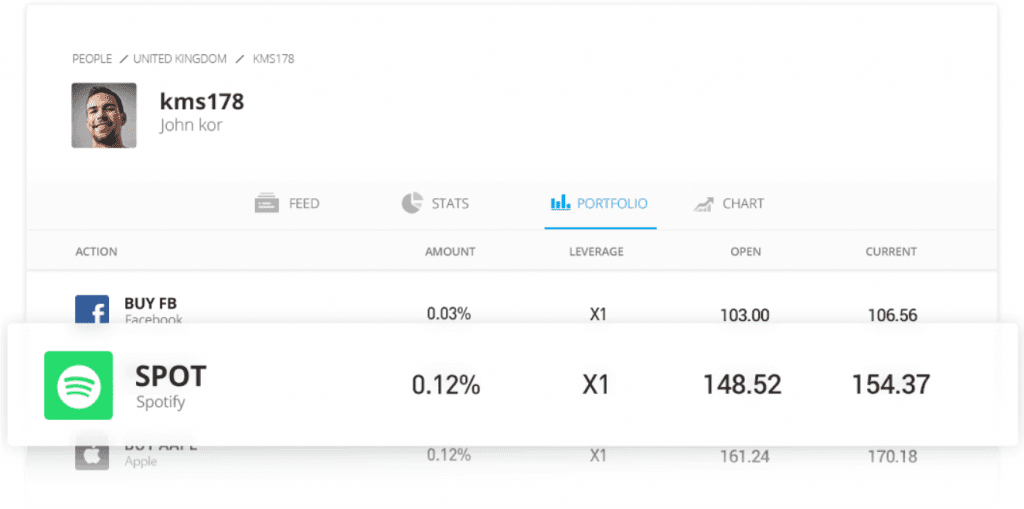Click the Chart trend line icon

click(x=703, y=205)
